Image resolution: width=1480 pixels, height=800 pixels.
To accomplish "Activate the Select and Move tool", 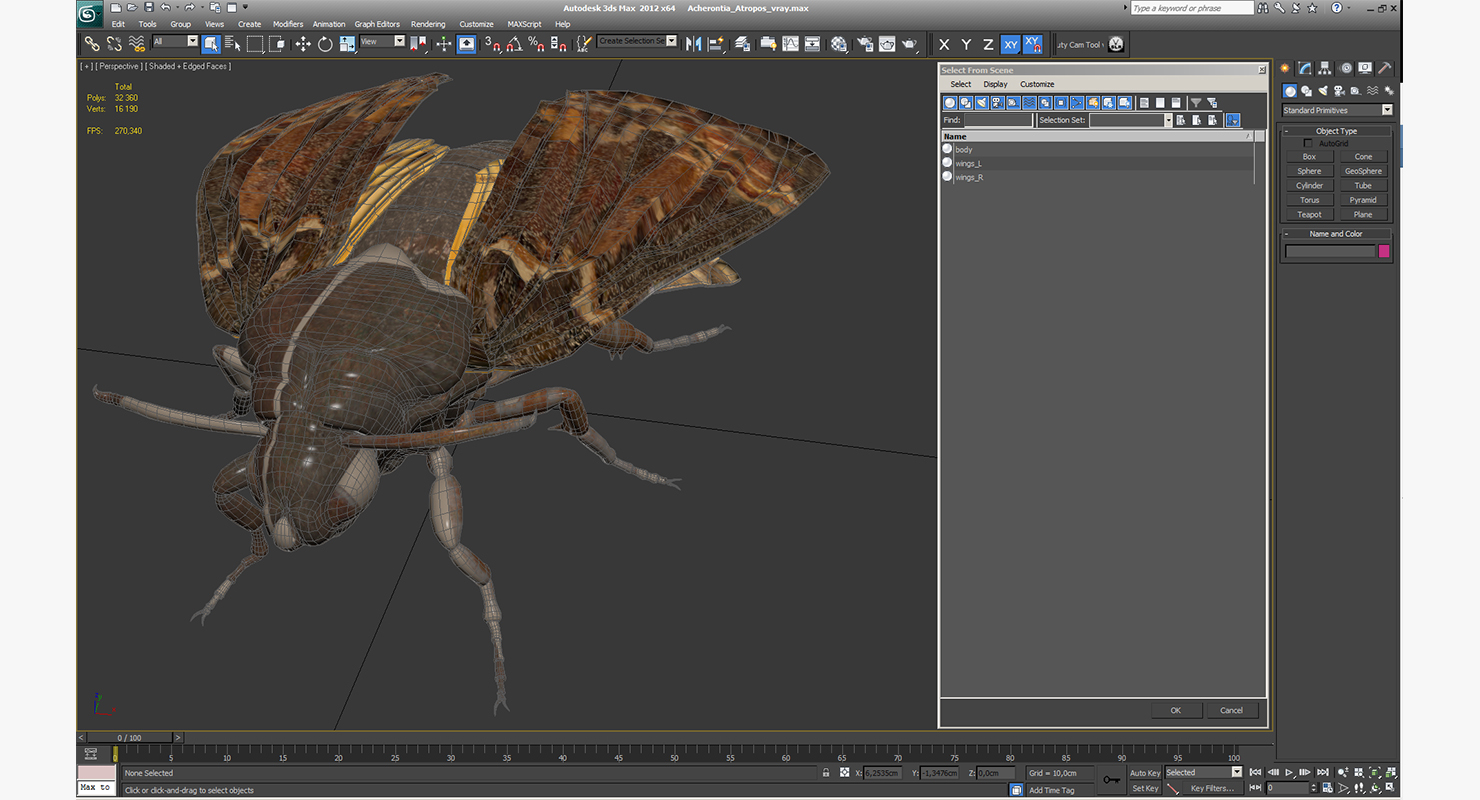I will coord(303,44).
